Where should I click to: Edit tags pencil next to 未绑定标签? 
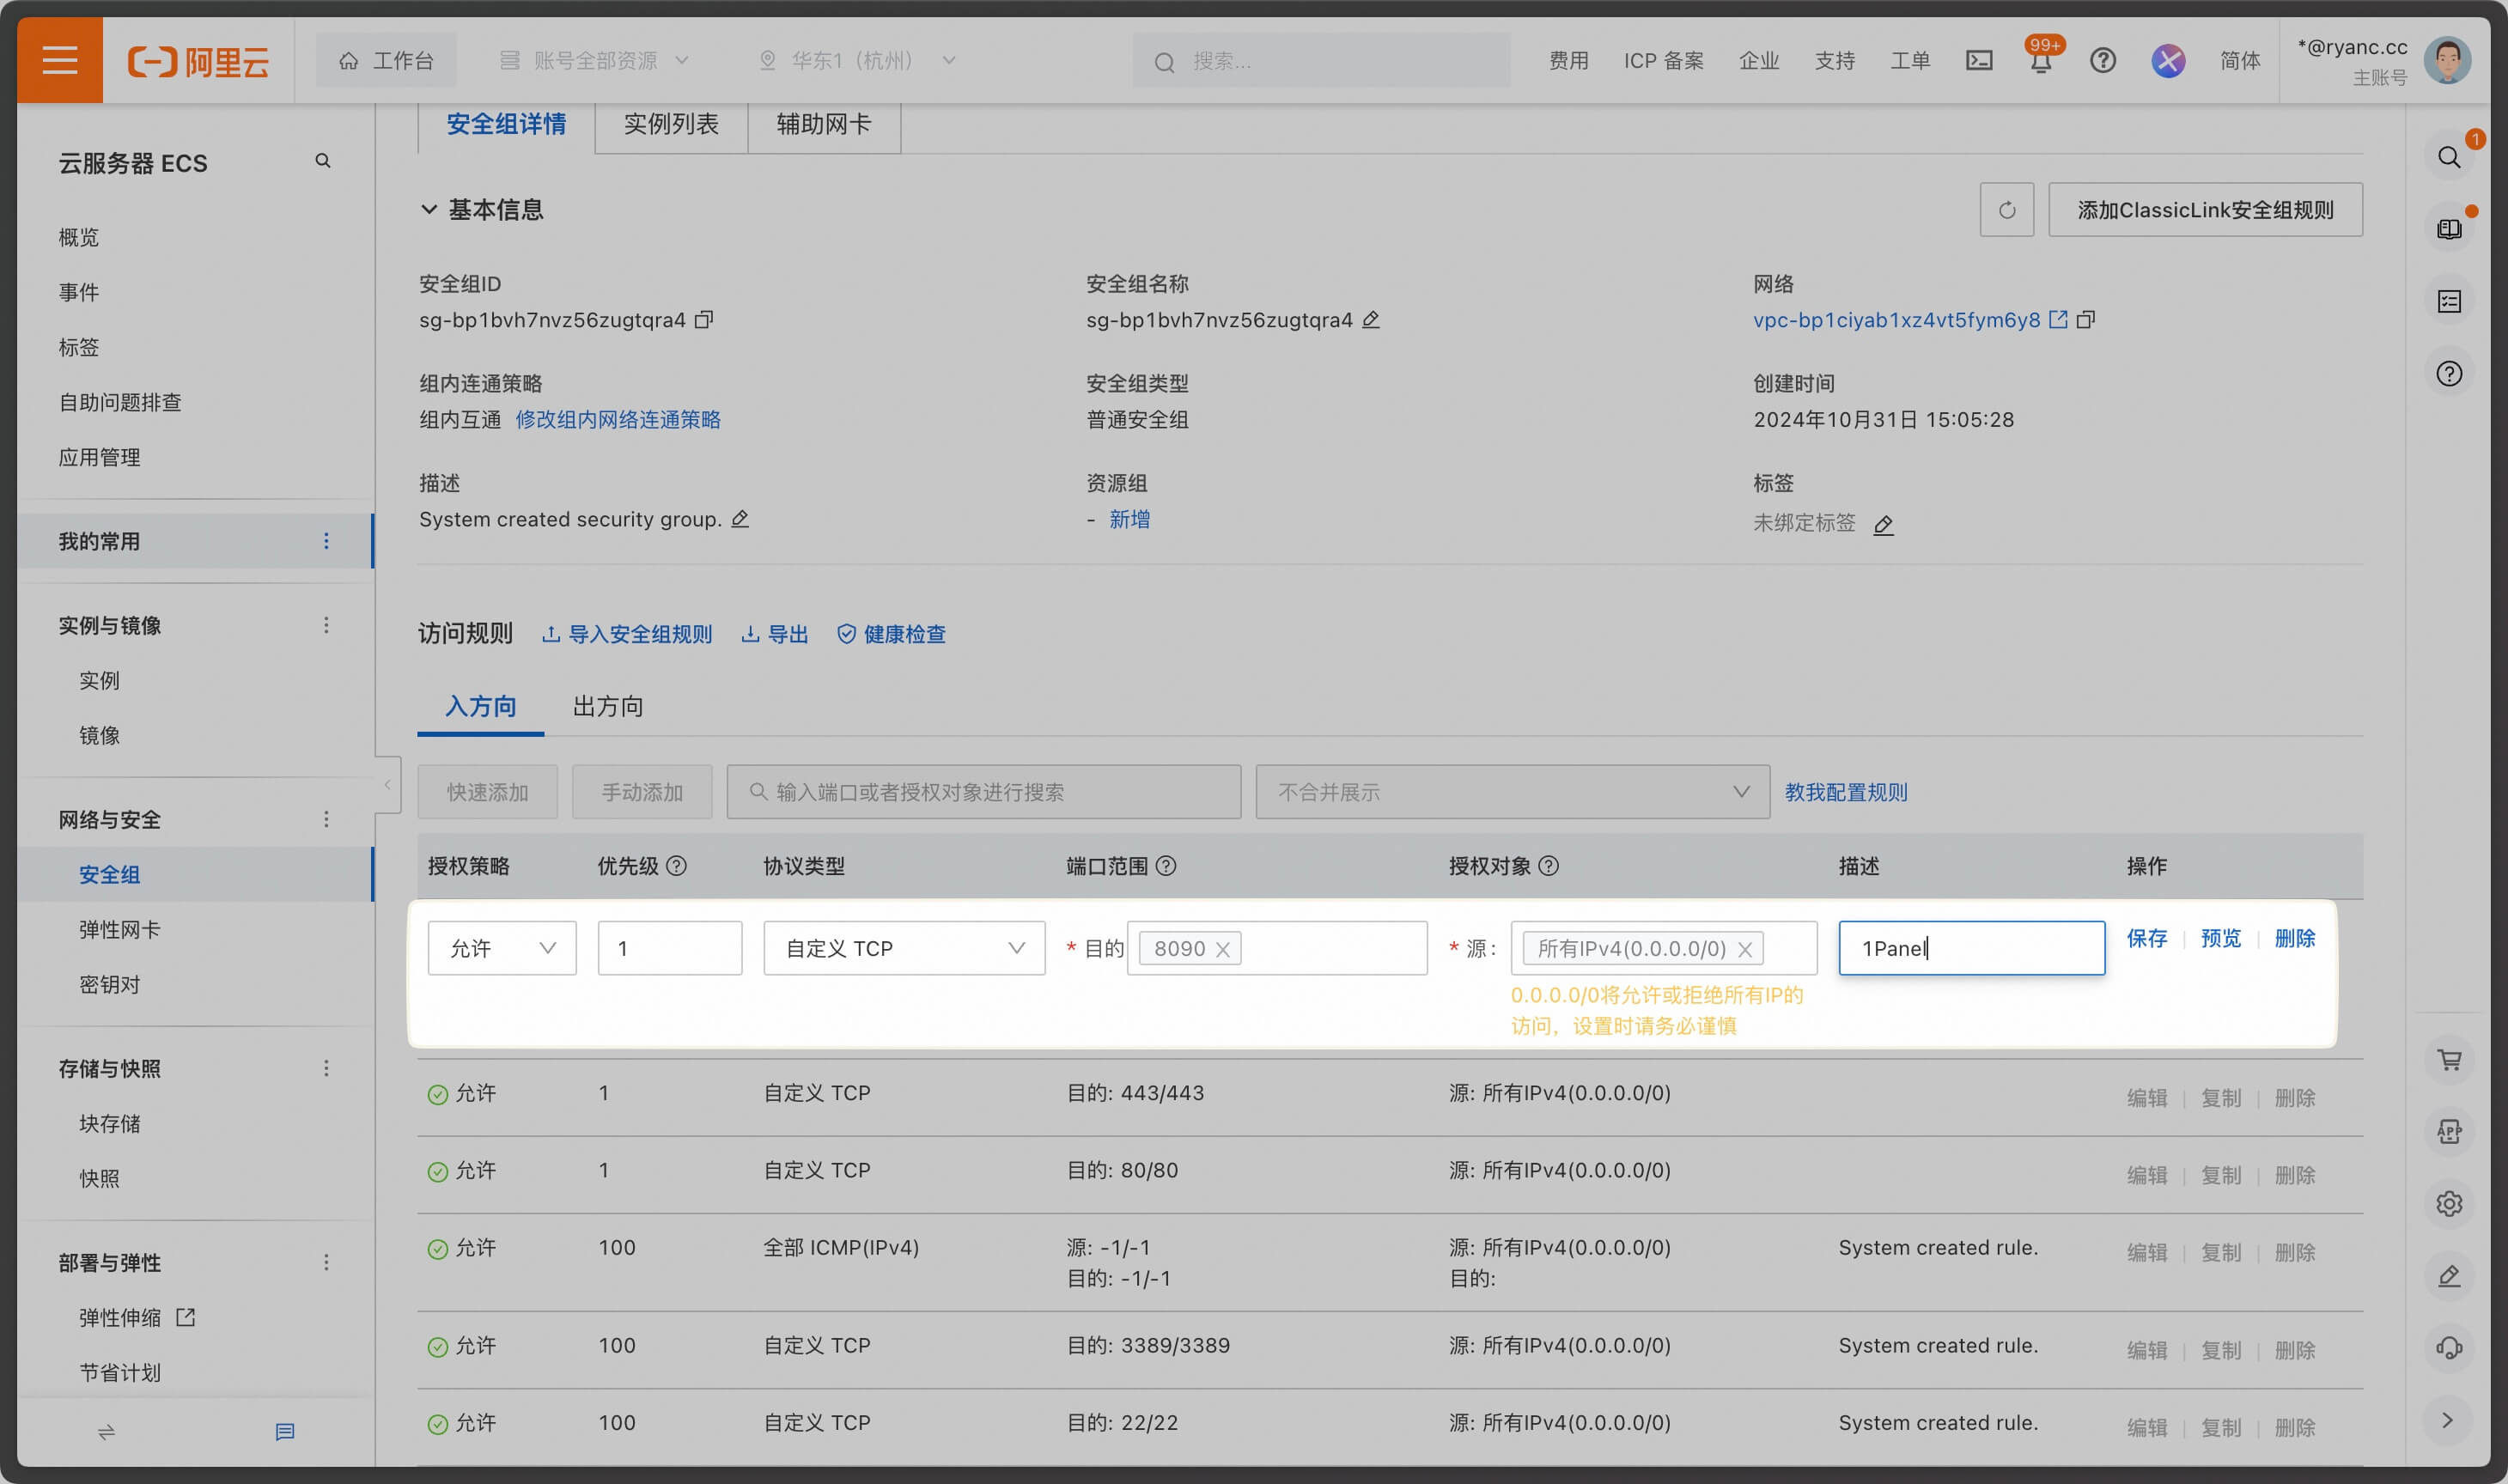(1883, 525)
